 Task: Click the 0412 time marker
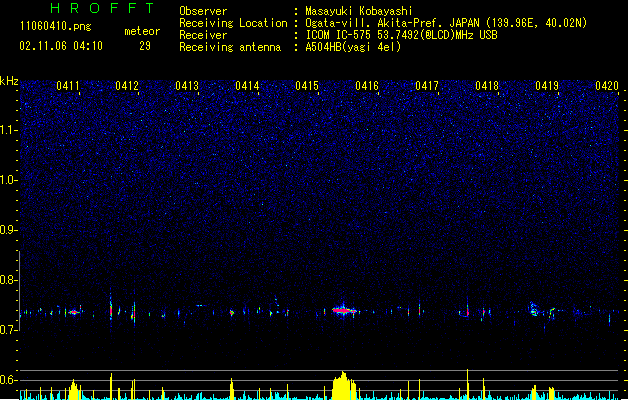(x=127, y=86)
